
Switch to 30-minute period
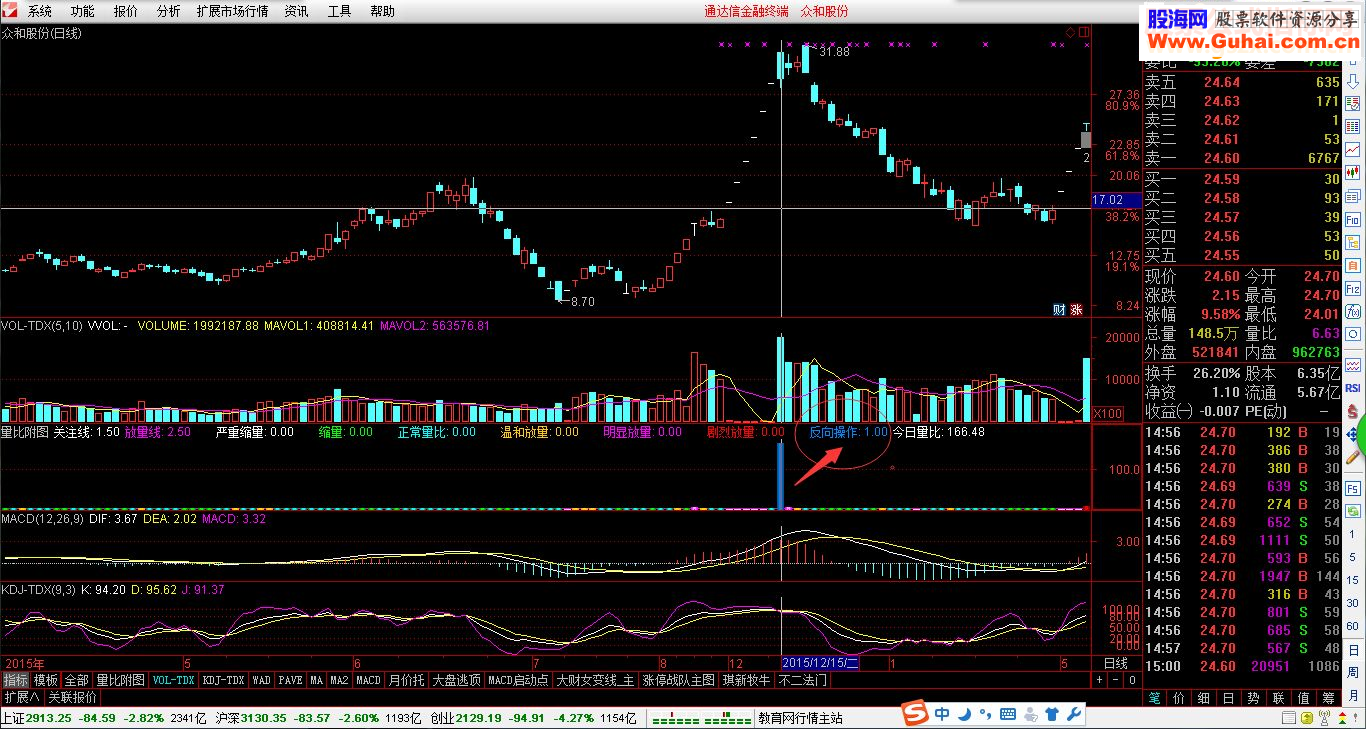[1352, 603]
